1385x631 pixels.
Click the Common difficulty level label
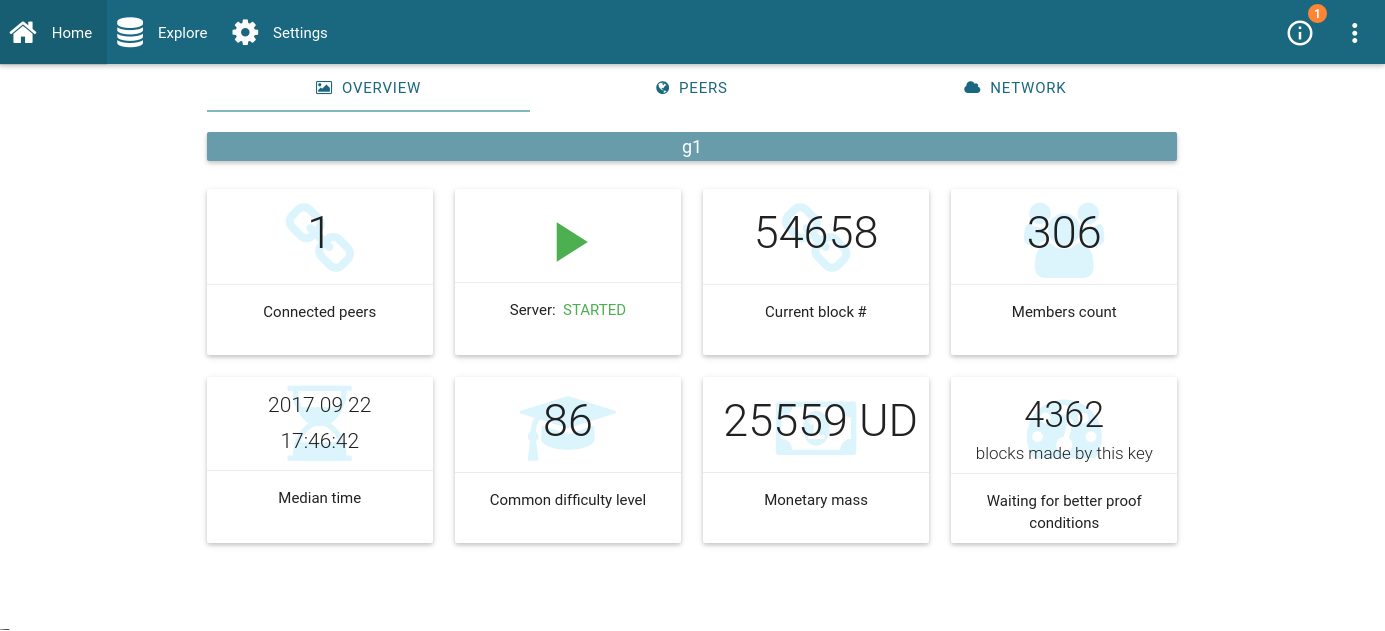click(x=568, y=500)
